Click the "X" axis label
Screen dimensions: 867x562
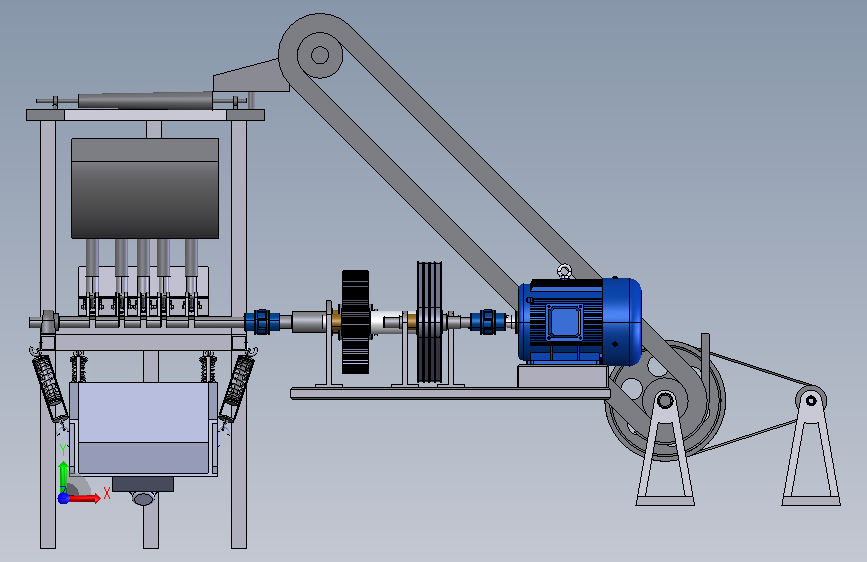(107, 493)
